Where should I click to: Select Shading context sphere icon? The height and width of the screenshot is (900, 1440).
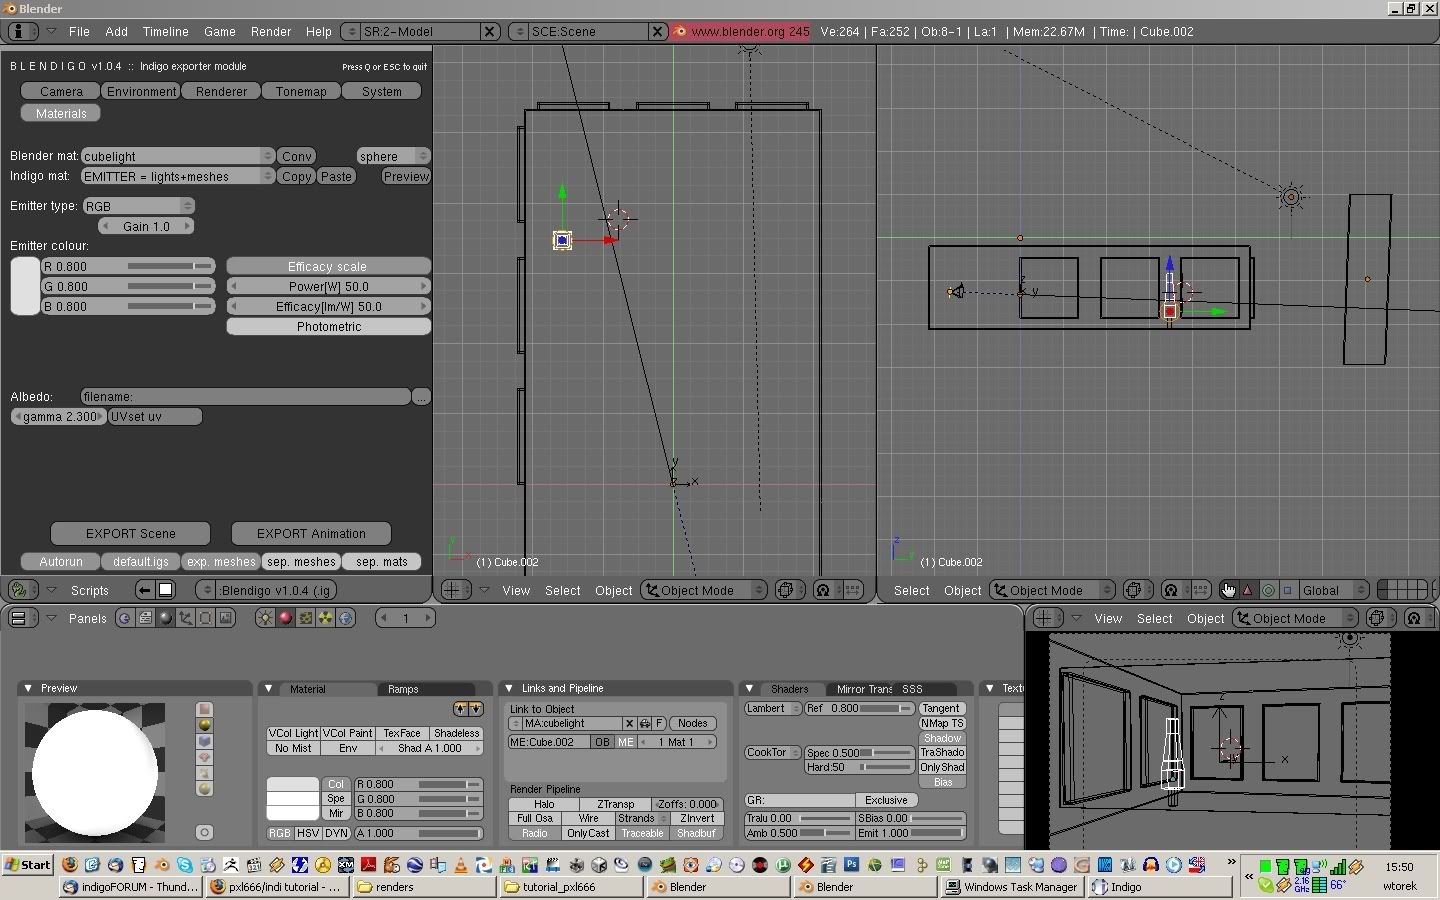coord(166,618)
